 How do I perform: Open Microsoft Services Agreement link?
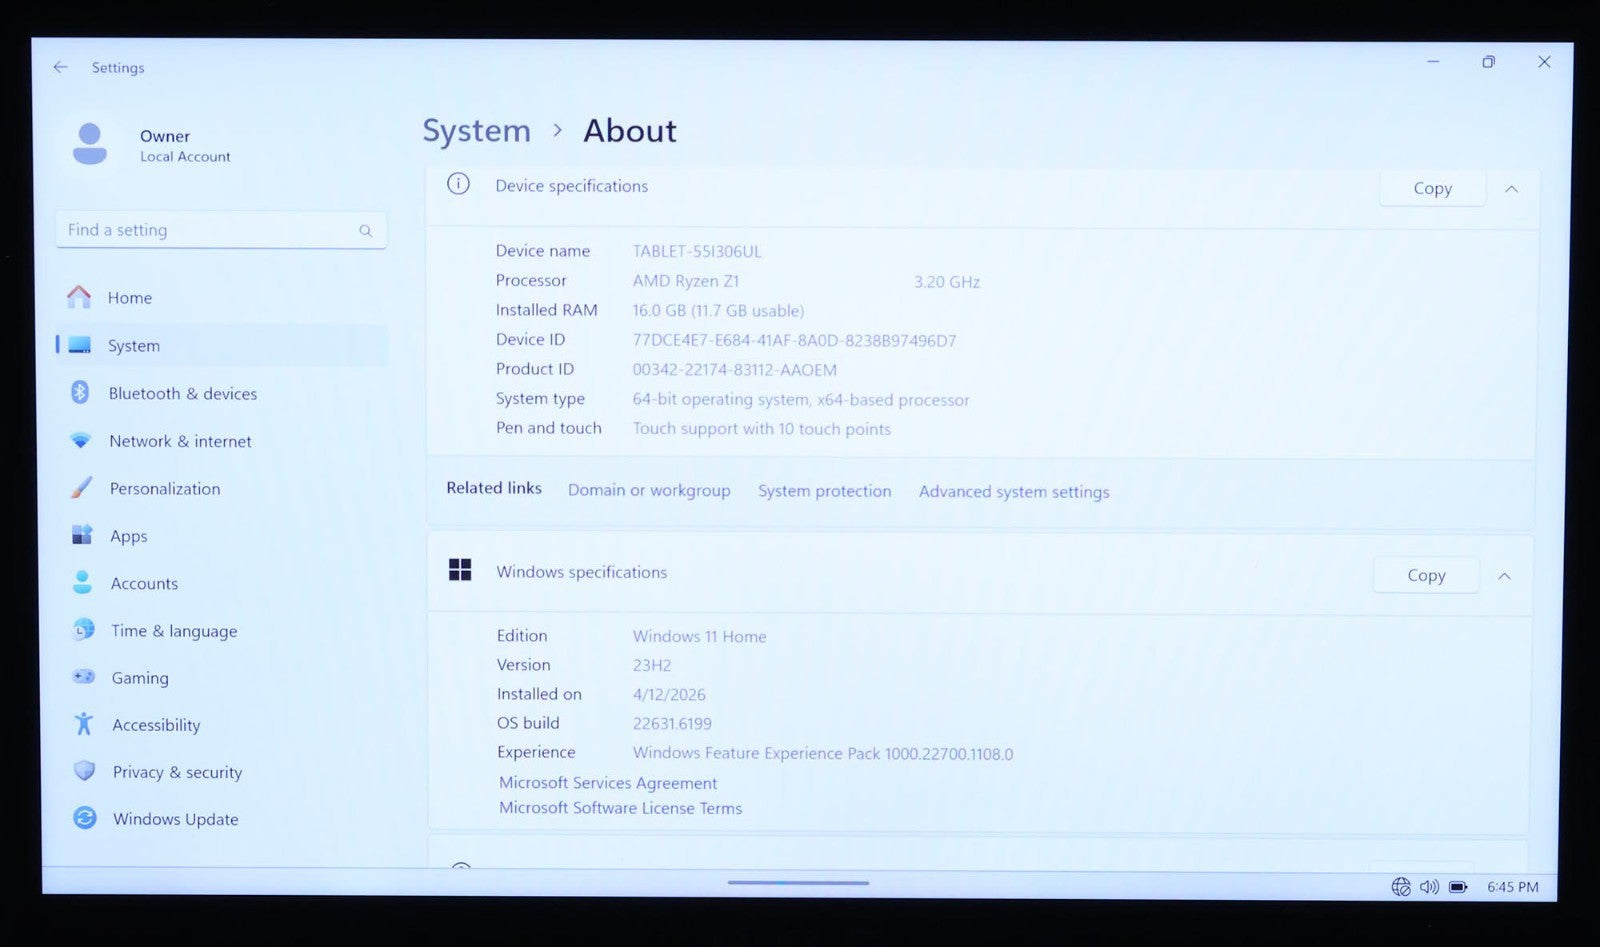608,783
